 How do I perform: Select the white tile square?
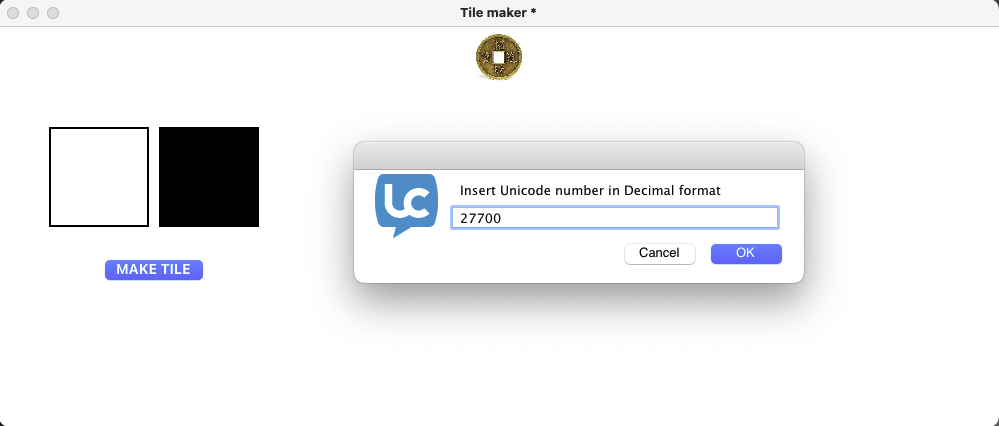[x=99, y=177]
